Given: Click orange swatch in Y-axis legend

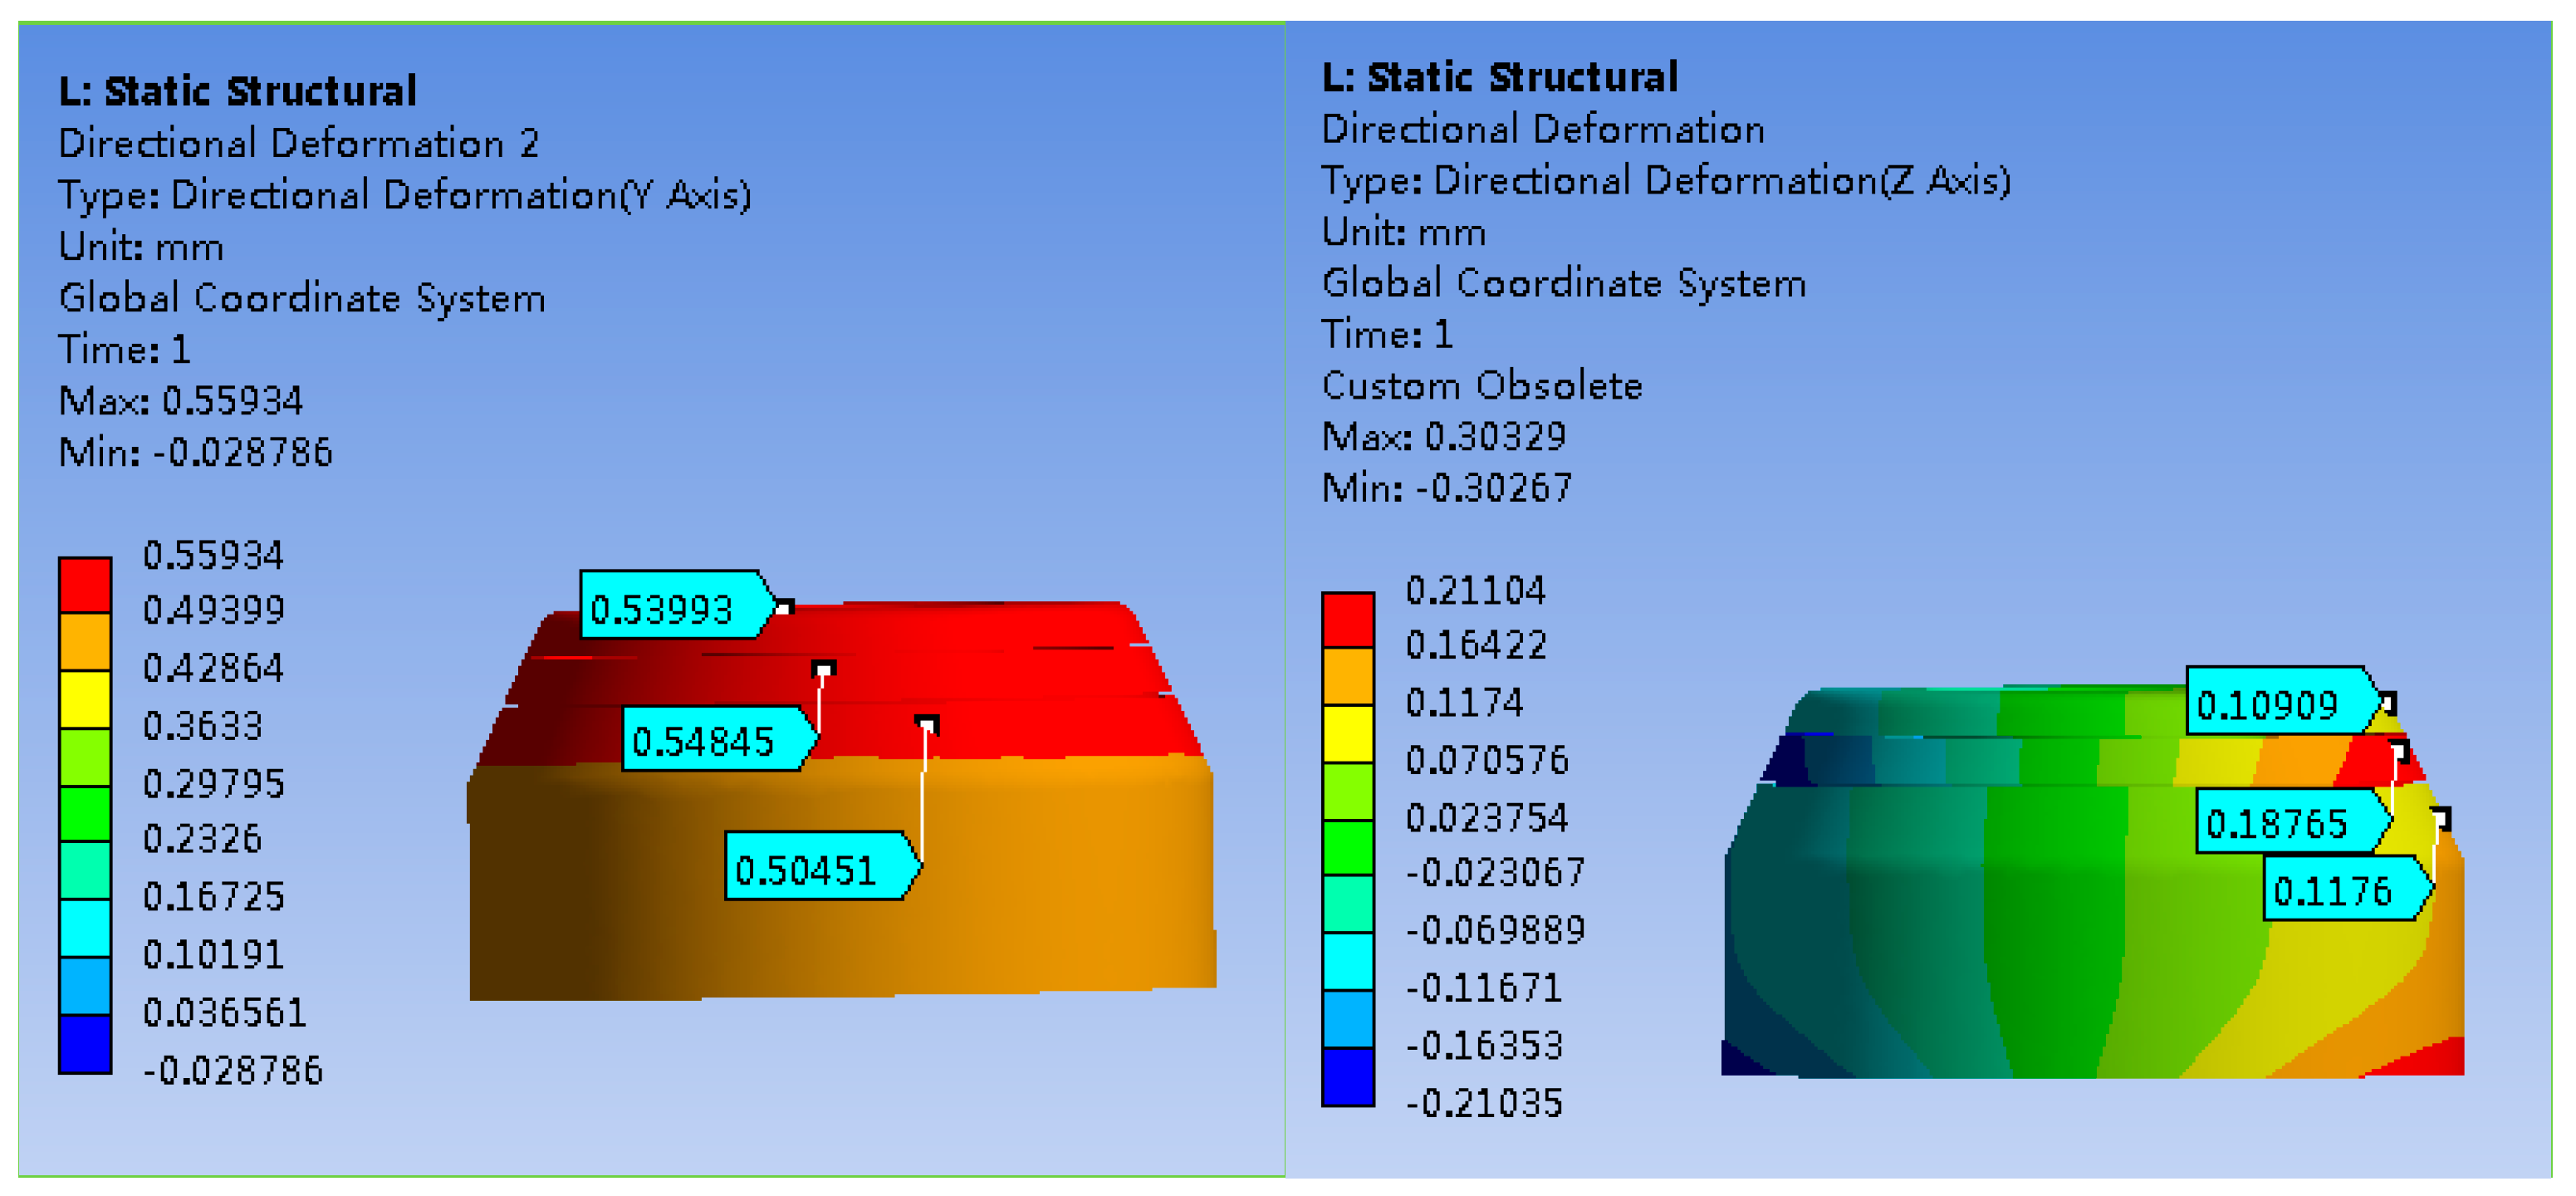Looking at the screenshot, I should point(84,641).
